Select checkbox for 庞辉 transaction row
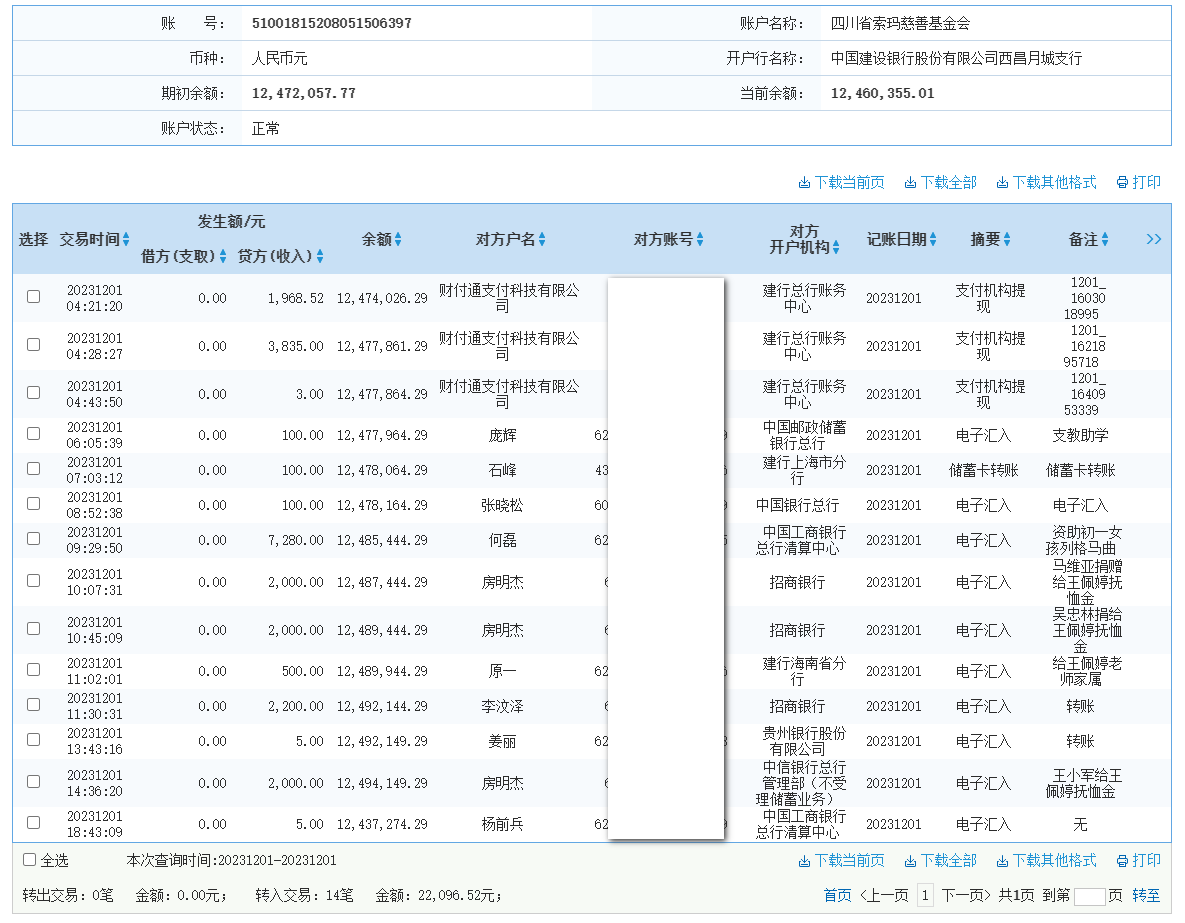Image resolution: width=1185 pixels, height=923 pixels. [x=33, y=434]
